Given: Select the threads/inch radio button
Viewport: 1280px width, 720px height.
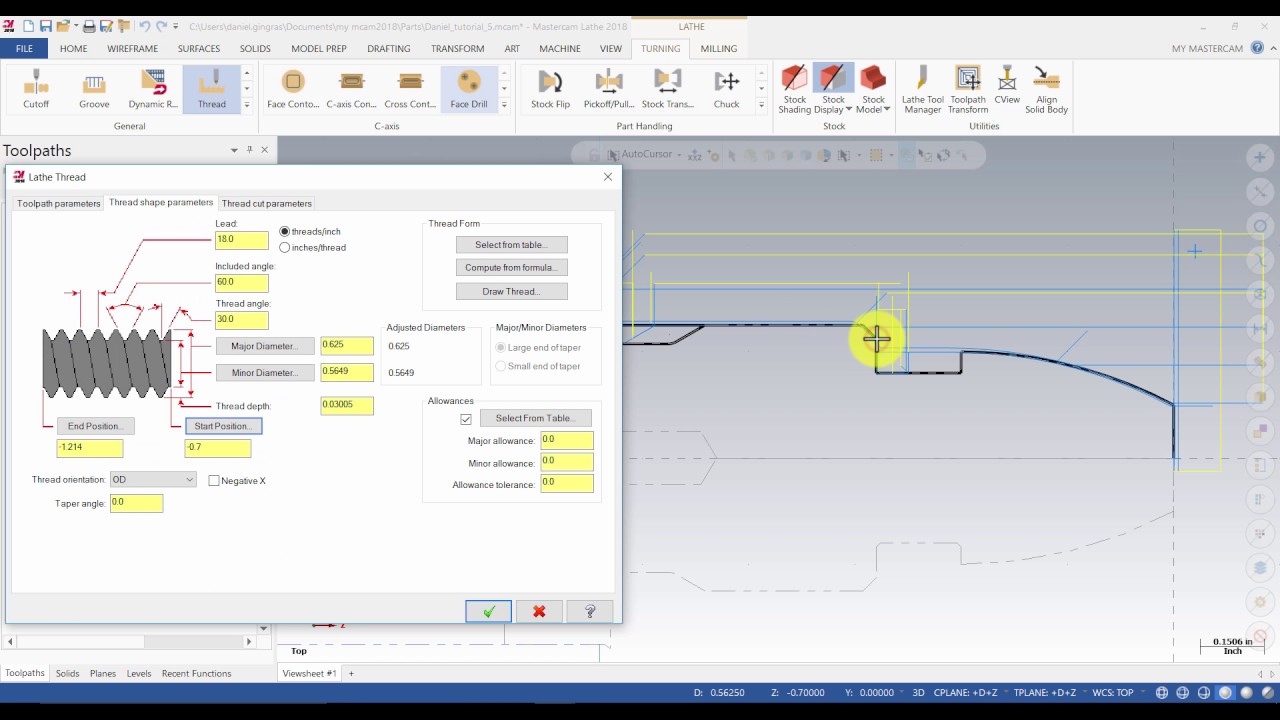Looking at the screenshot, I should pyautogui.click(x=285, y=231).
